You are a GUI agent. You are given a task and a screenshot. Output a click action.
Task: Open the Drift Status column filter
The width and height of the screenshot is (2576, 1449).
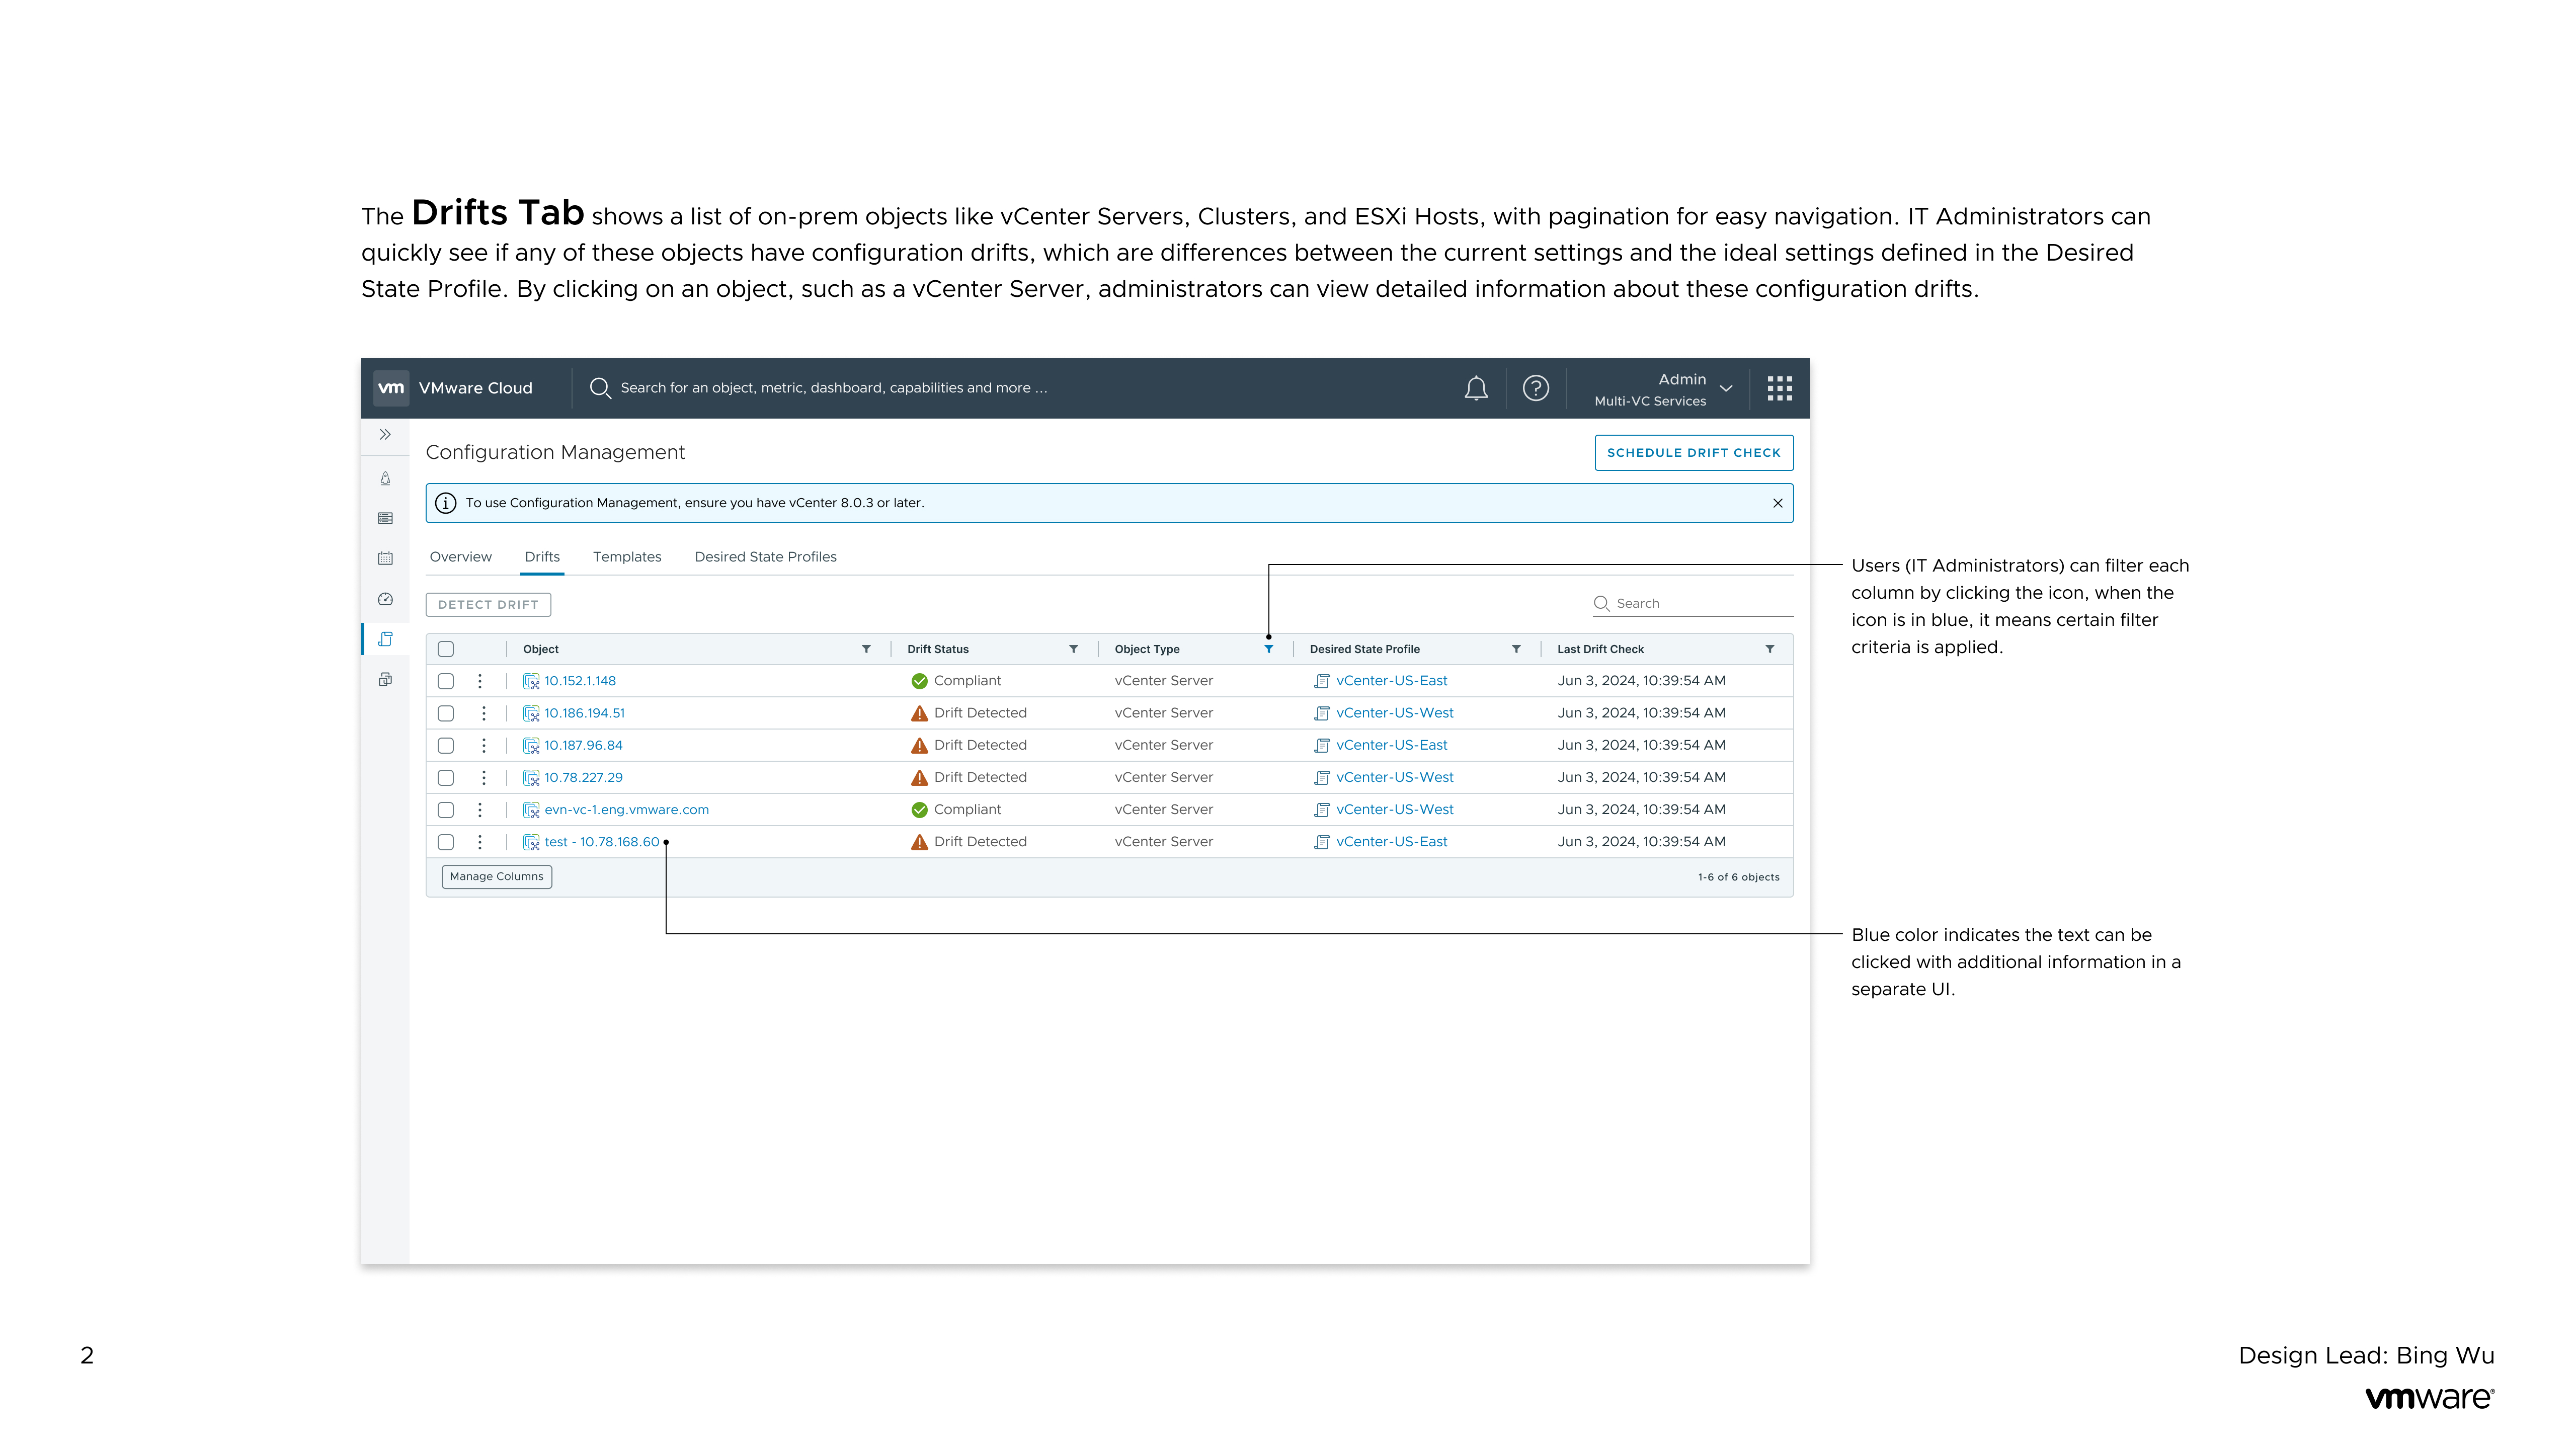[1073, 650]
